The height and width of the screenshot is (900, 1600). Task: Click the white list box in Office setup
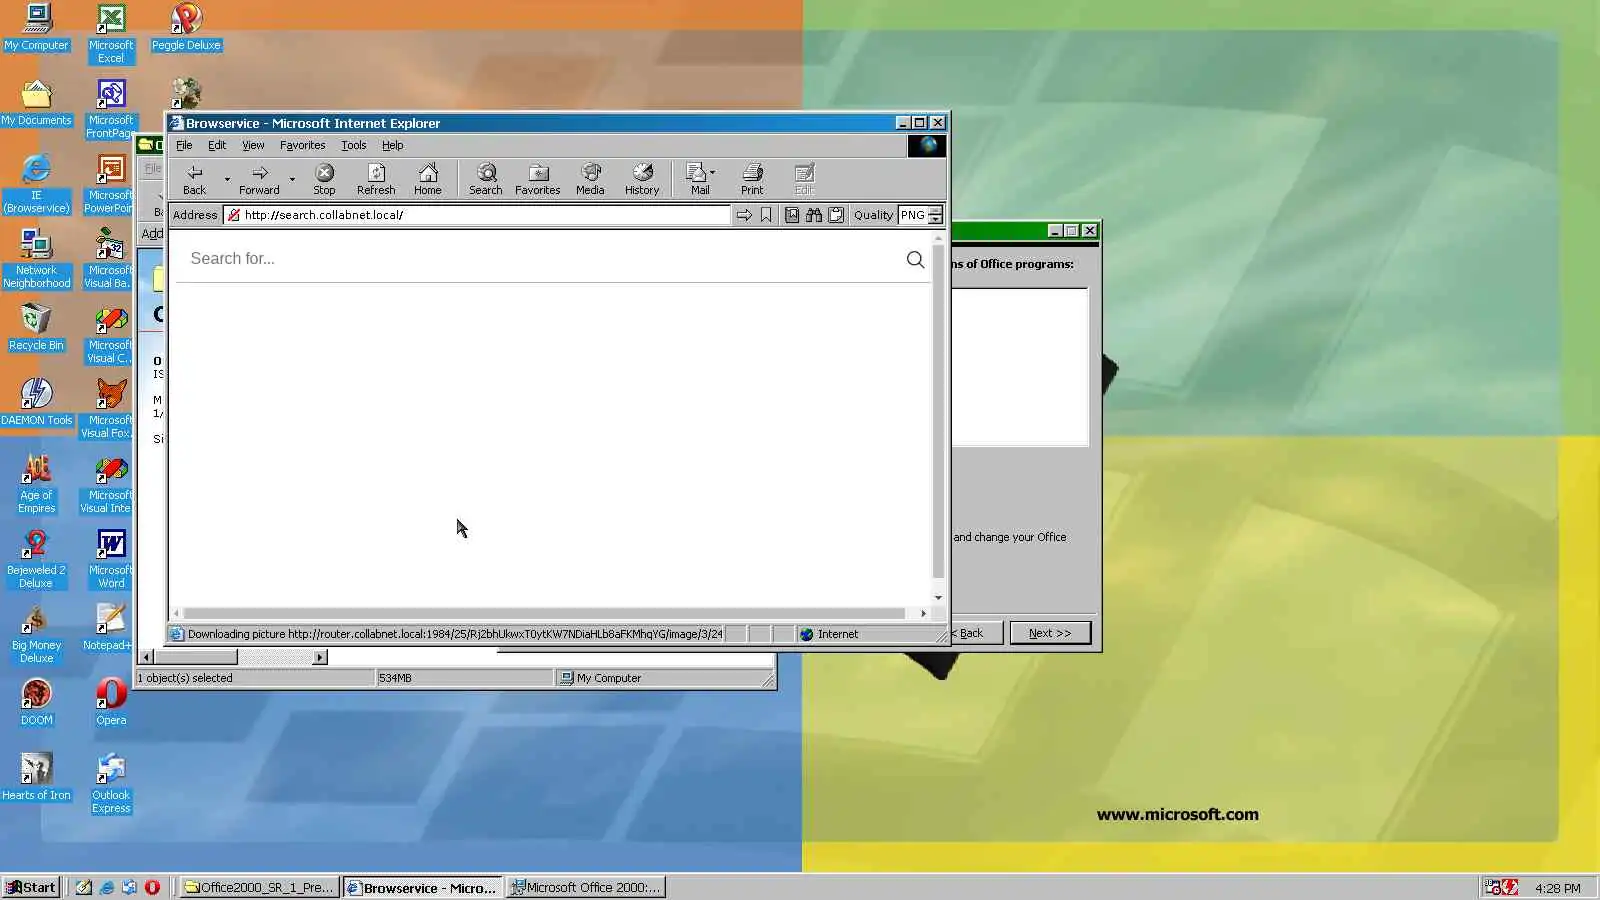[x=1019, y=367]
